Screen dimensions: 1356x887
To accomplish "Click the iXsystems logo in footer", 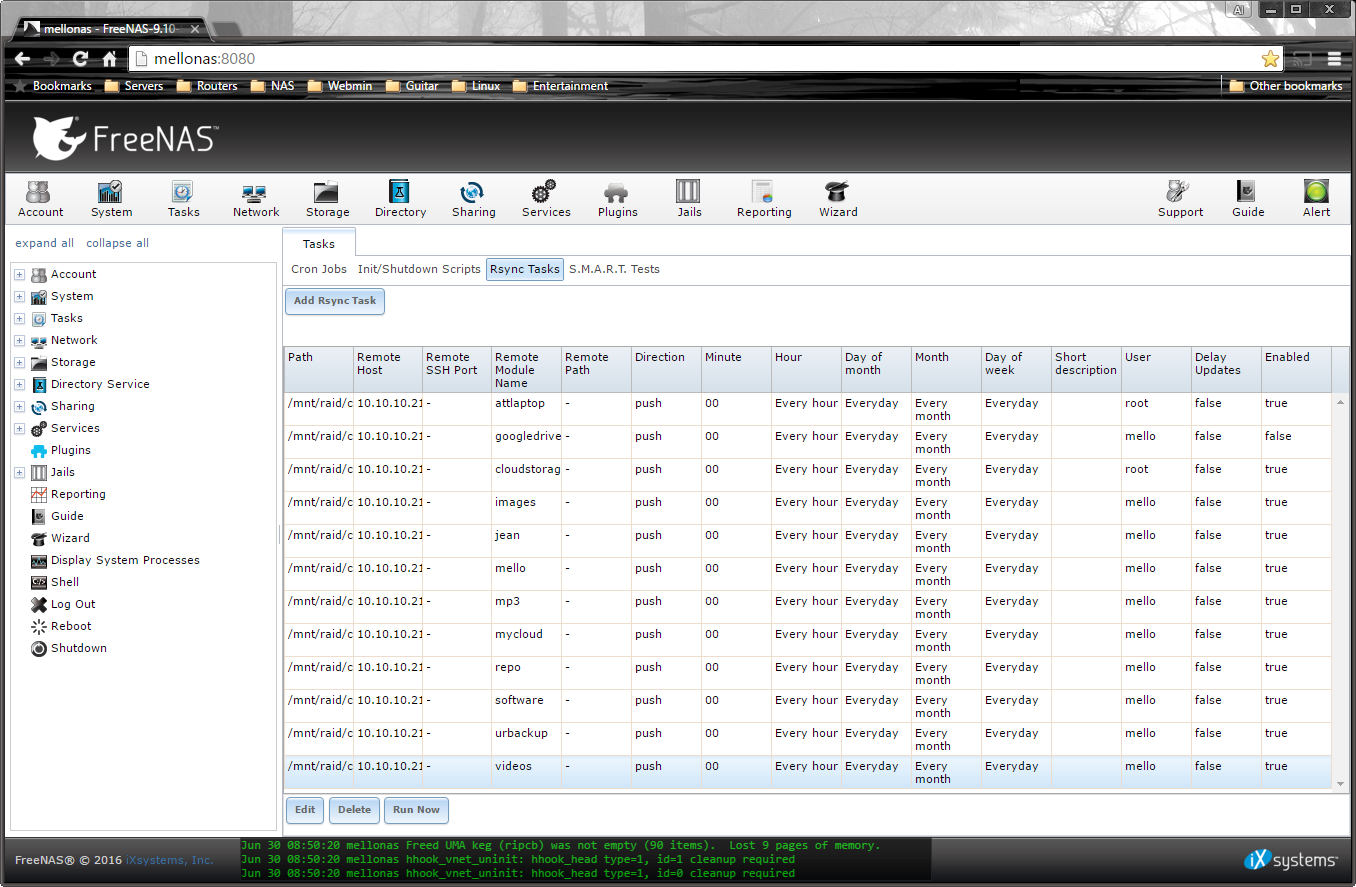I will pos(1291,860).
